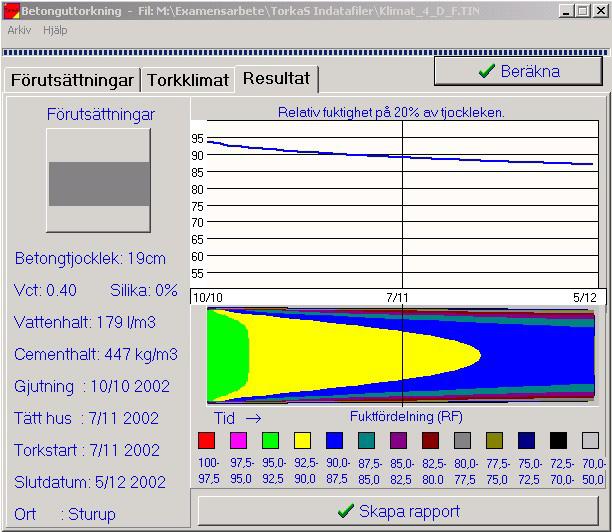612x532 pixels.
Task: Click the Skapa rapport button
Action: 398,511
